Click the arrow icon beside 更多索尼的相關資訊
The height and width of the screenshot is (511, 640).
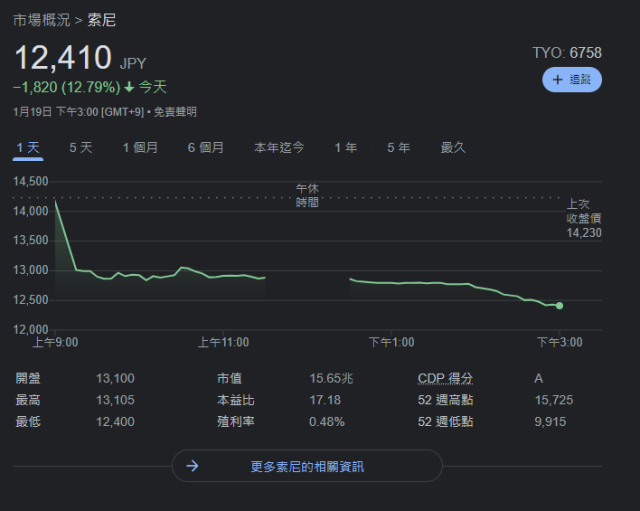[193, 466]
